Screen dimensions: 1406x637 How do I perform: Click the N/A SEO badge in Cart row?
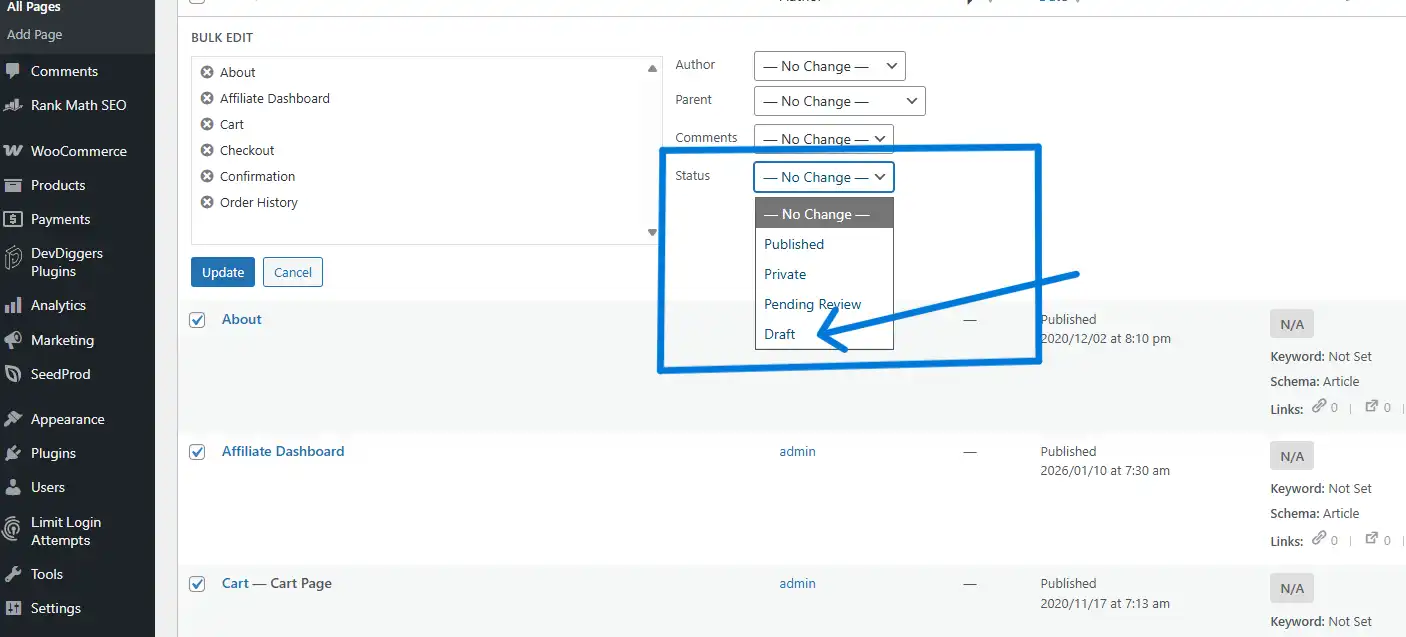pyautogui.click(x=1292, y=588)
